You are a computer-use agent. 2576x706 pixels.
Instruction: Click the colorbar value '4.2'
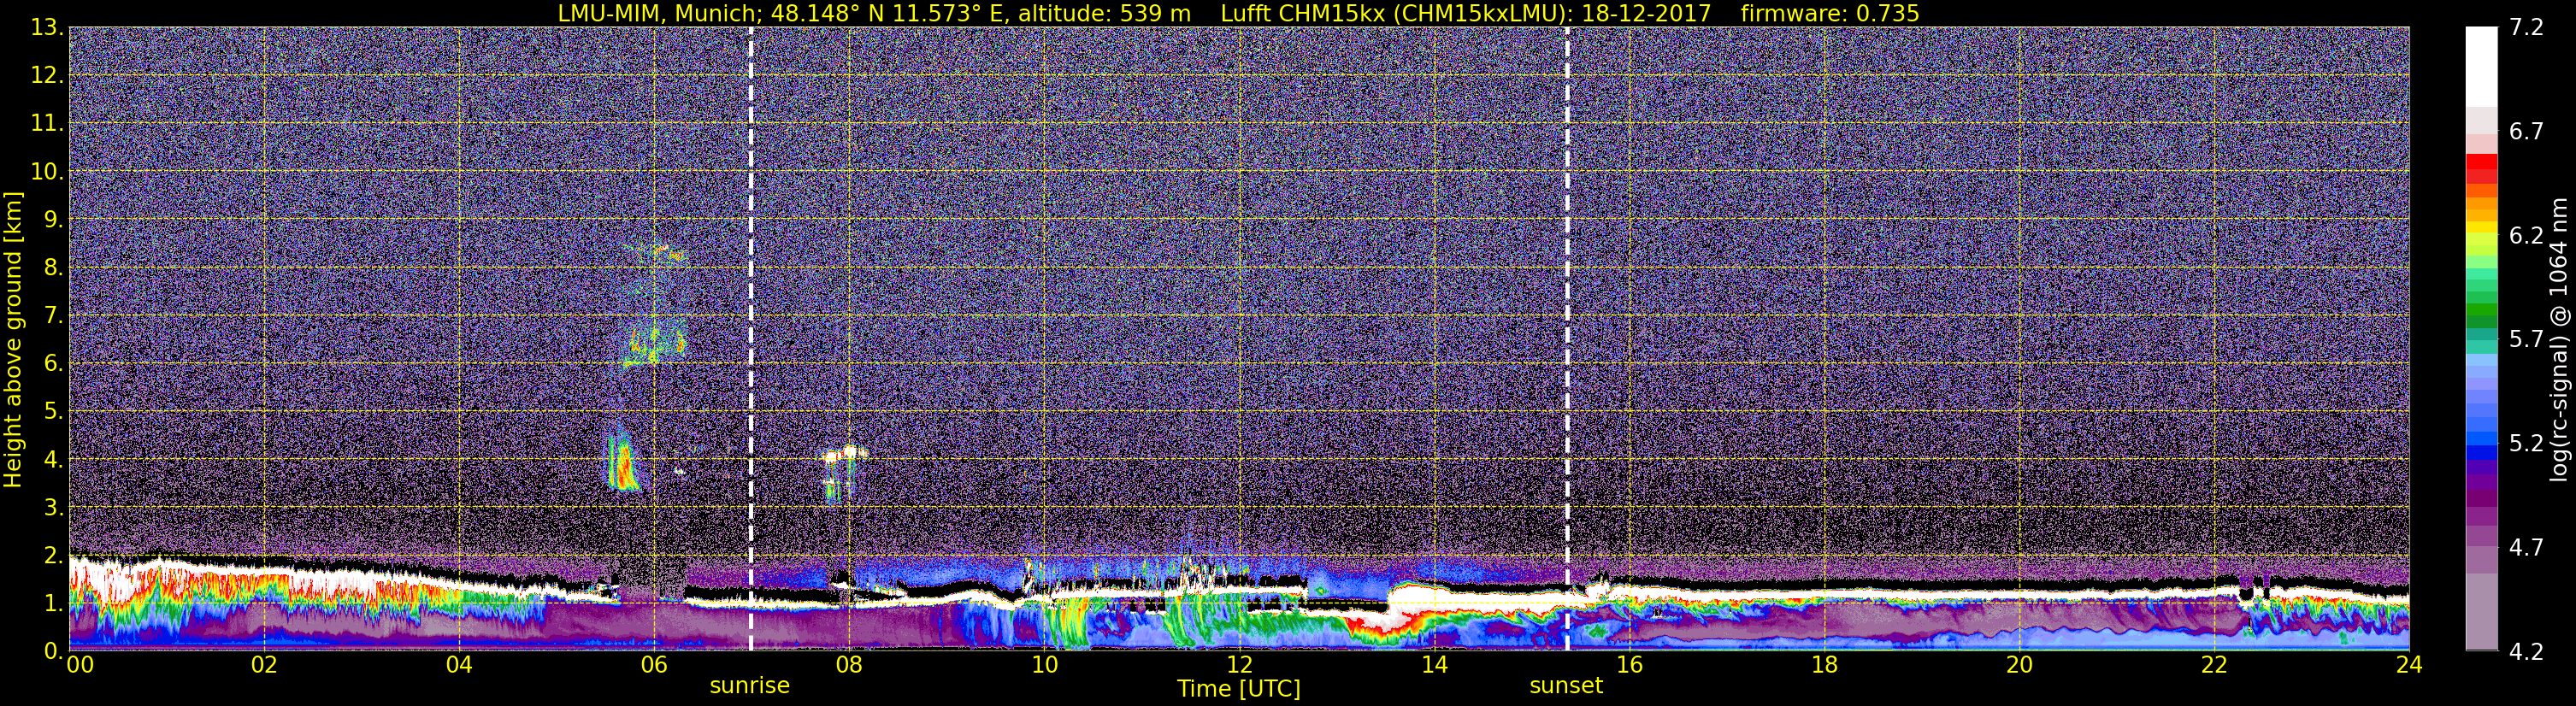pos(2526,651)
